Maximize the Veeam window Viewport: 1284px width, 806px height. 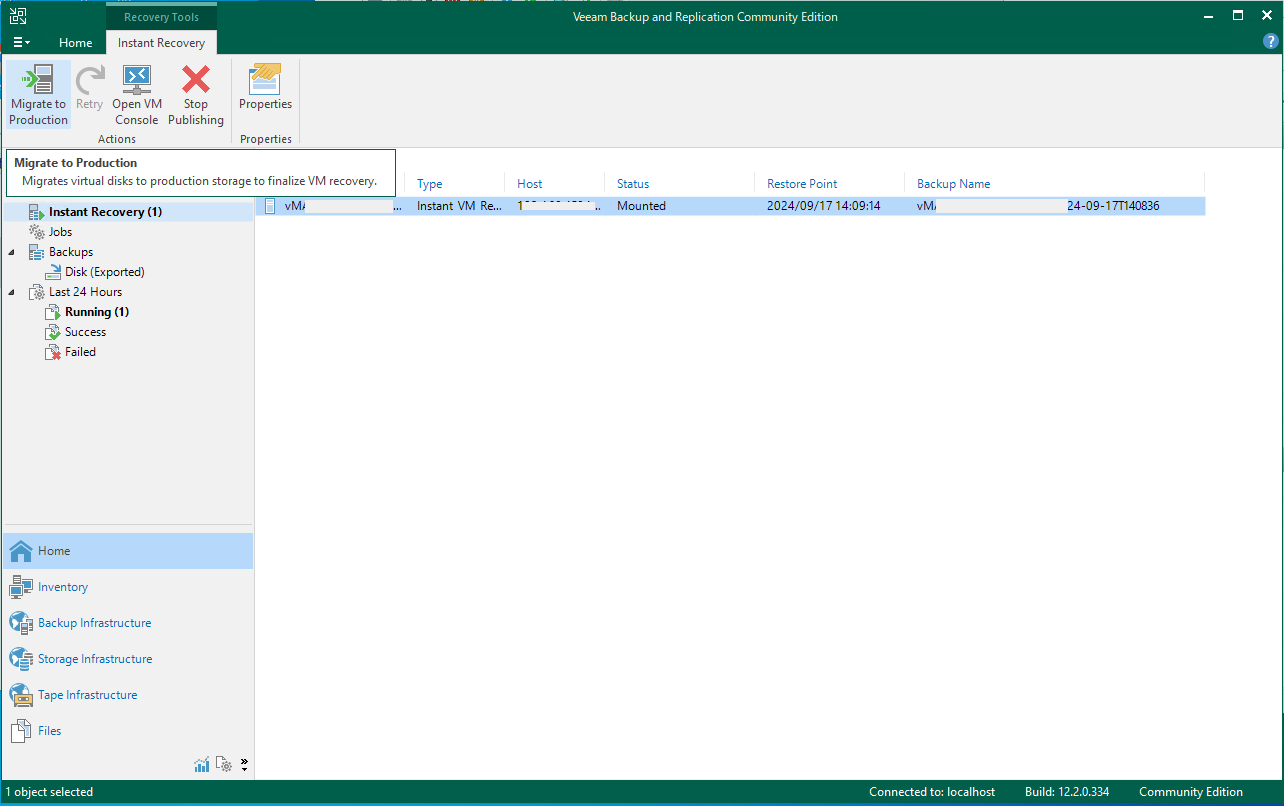[1238, 16]
